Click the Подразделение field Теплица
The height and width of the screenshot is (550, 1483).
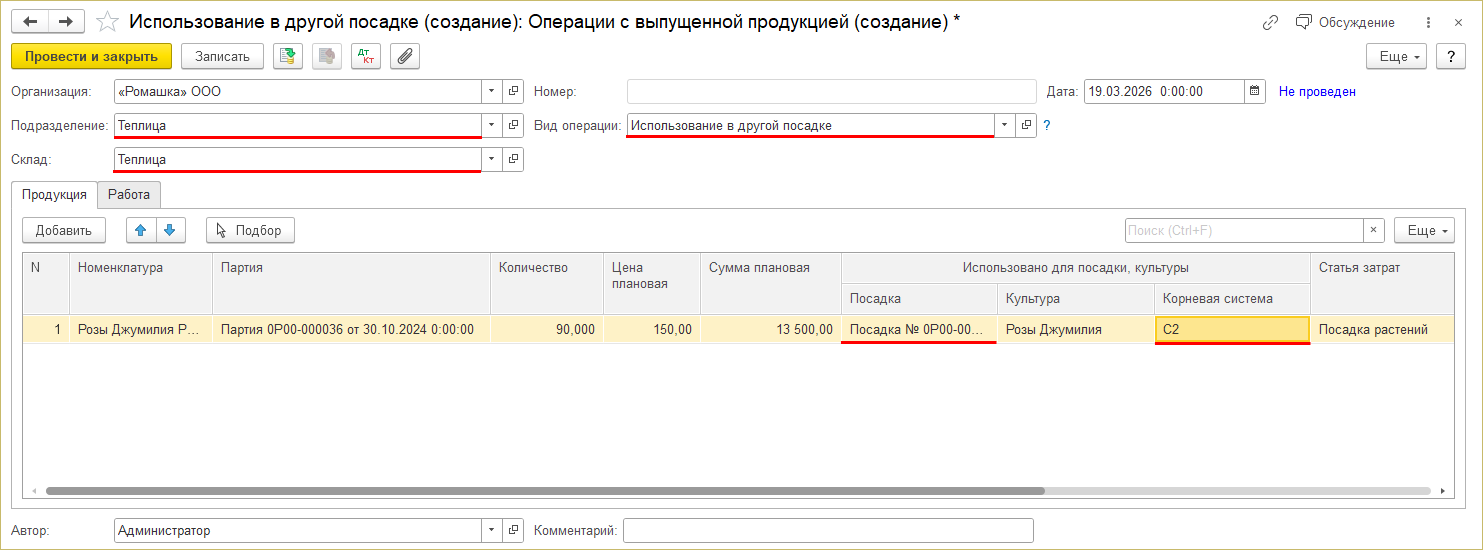coord(298,125)
